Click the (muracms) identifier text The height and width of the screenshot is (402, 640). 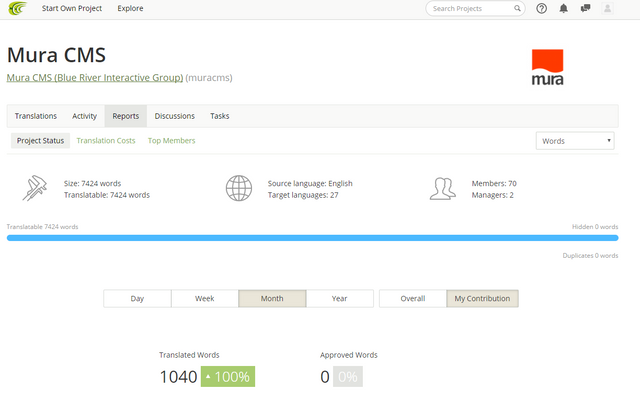click(x=209, y=78)
